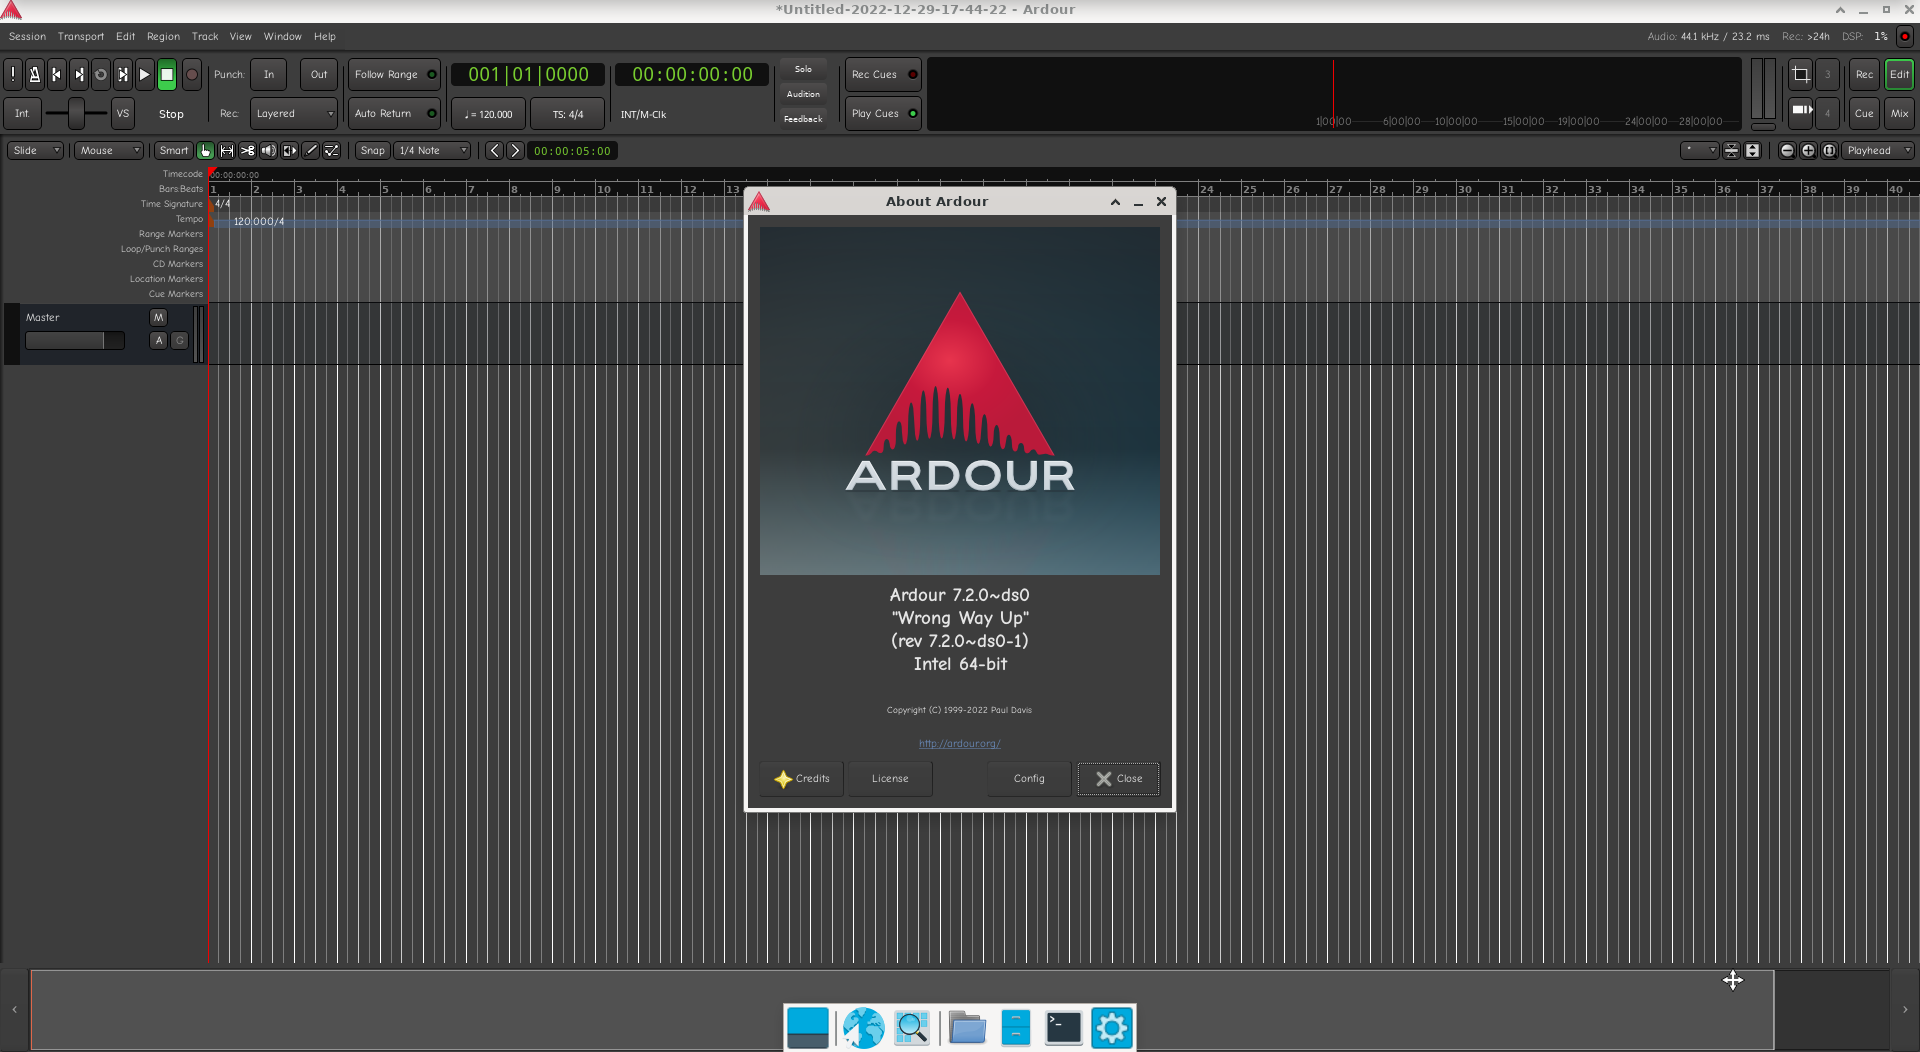Click License button in About dialog

(x=890, y=779)
